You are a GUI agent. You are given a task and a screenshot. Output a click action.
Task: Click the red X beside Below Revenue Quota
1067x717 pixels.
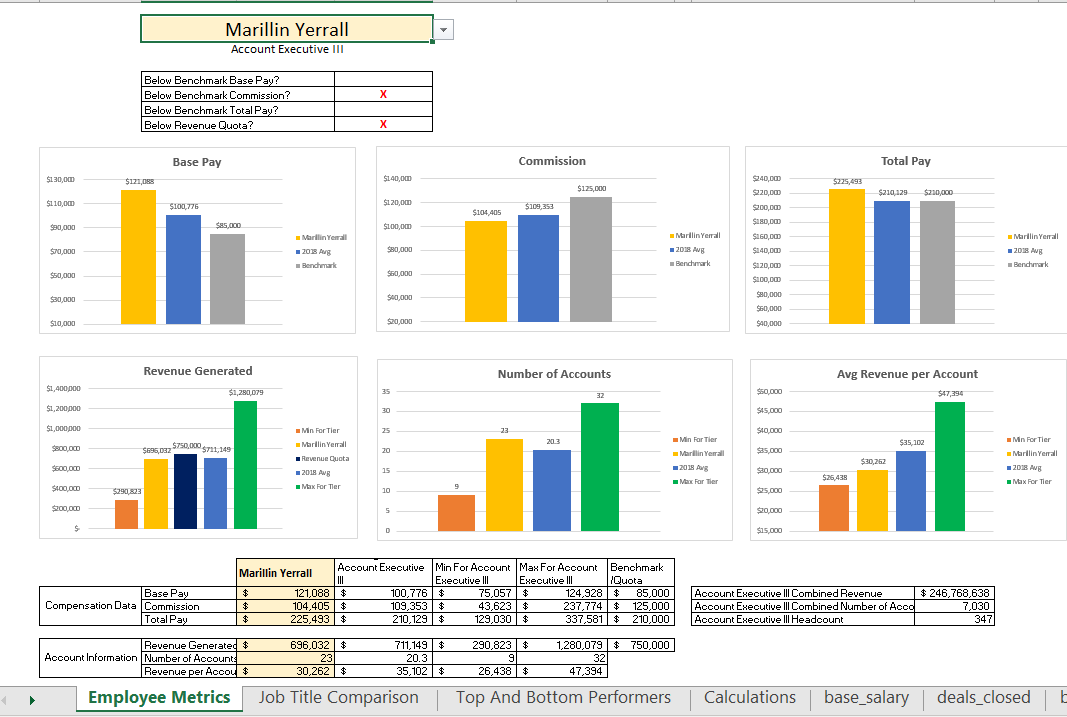click(x=382, y=122)
